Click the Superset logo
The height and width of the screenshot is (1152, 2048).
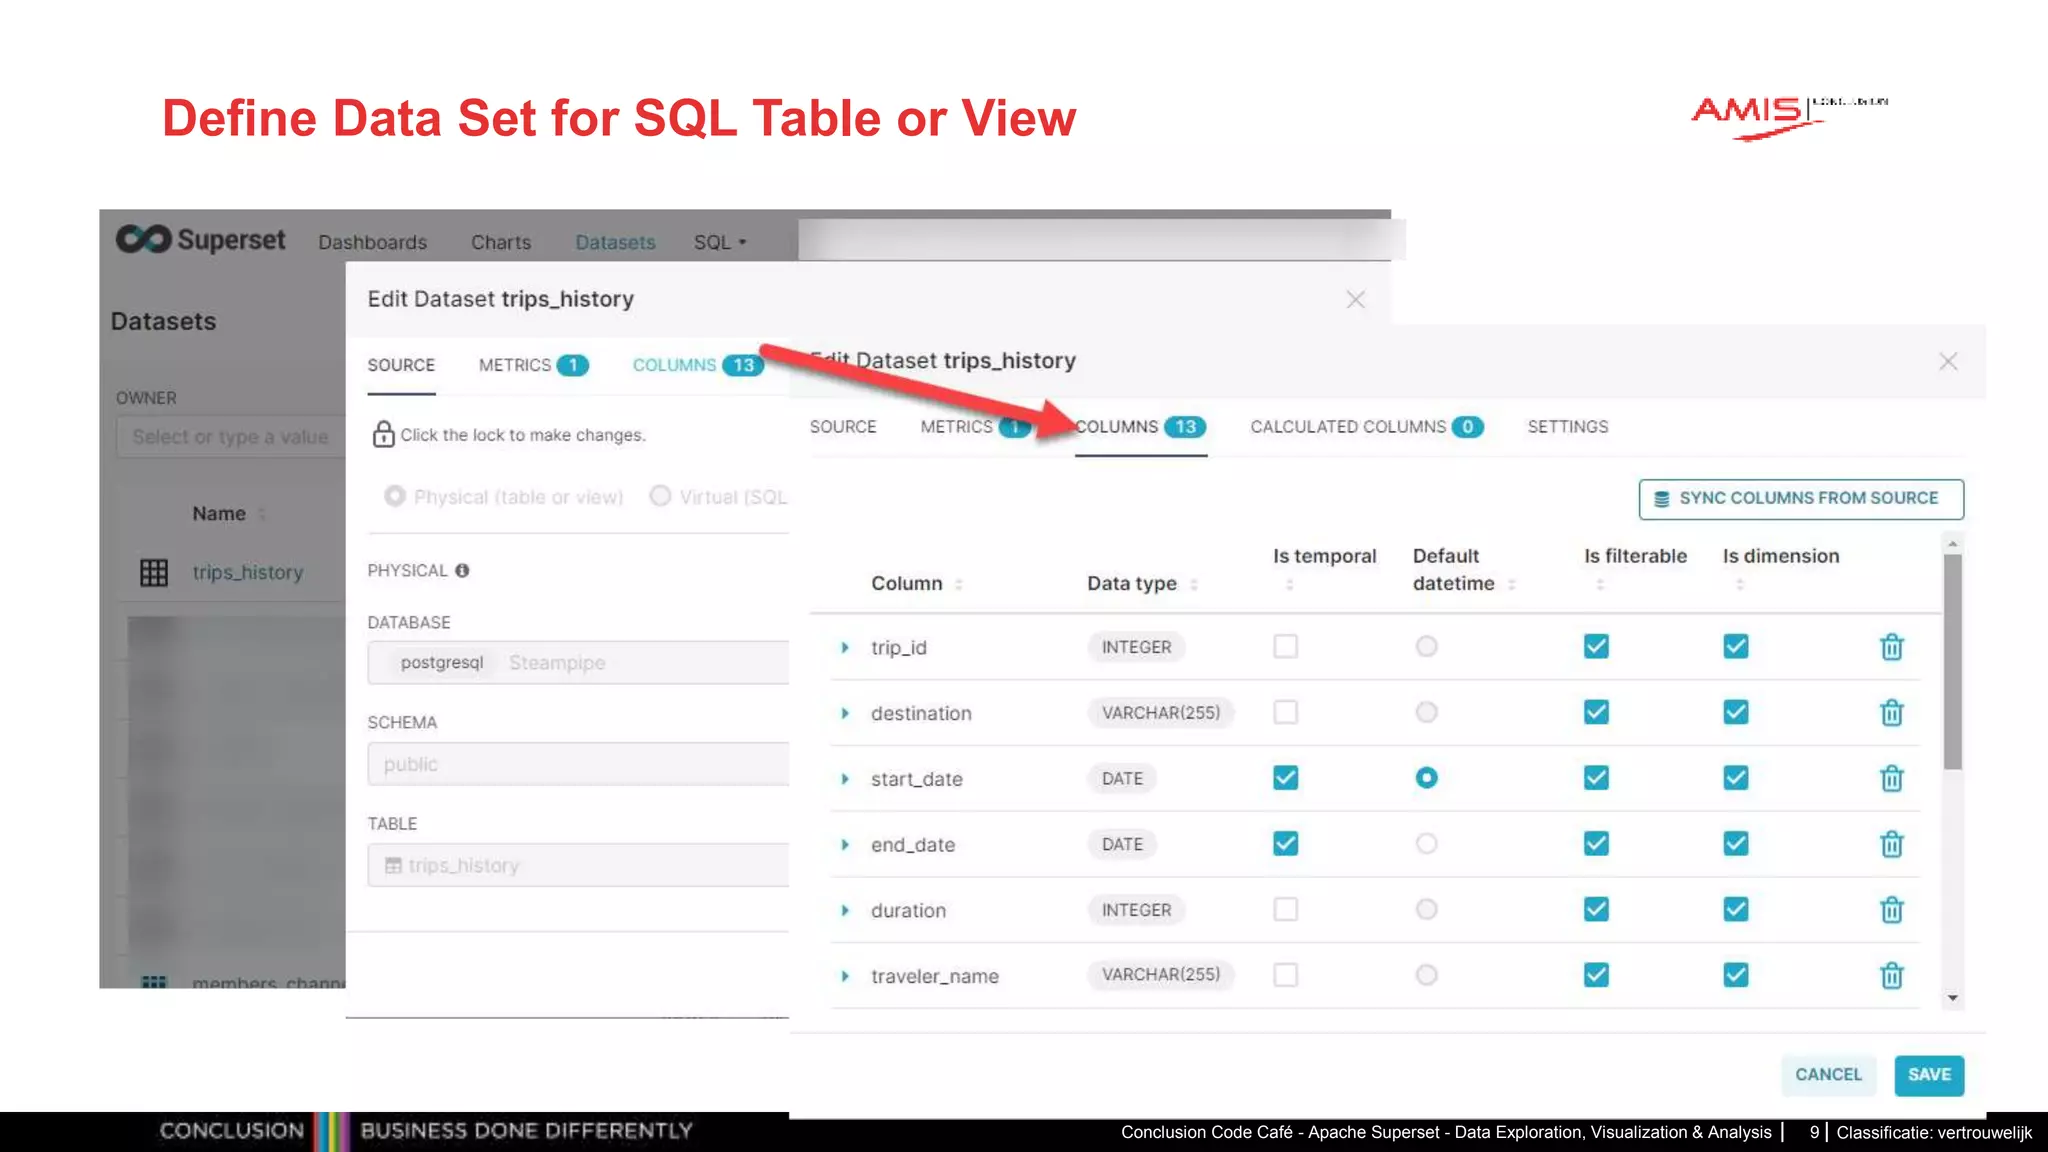(201, 240)
